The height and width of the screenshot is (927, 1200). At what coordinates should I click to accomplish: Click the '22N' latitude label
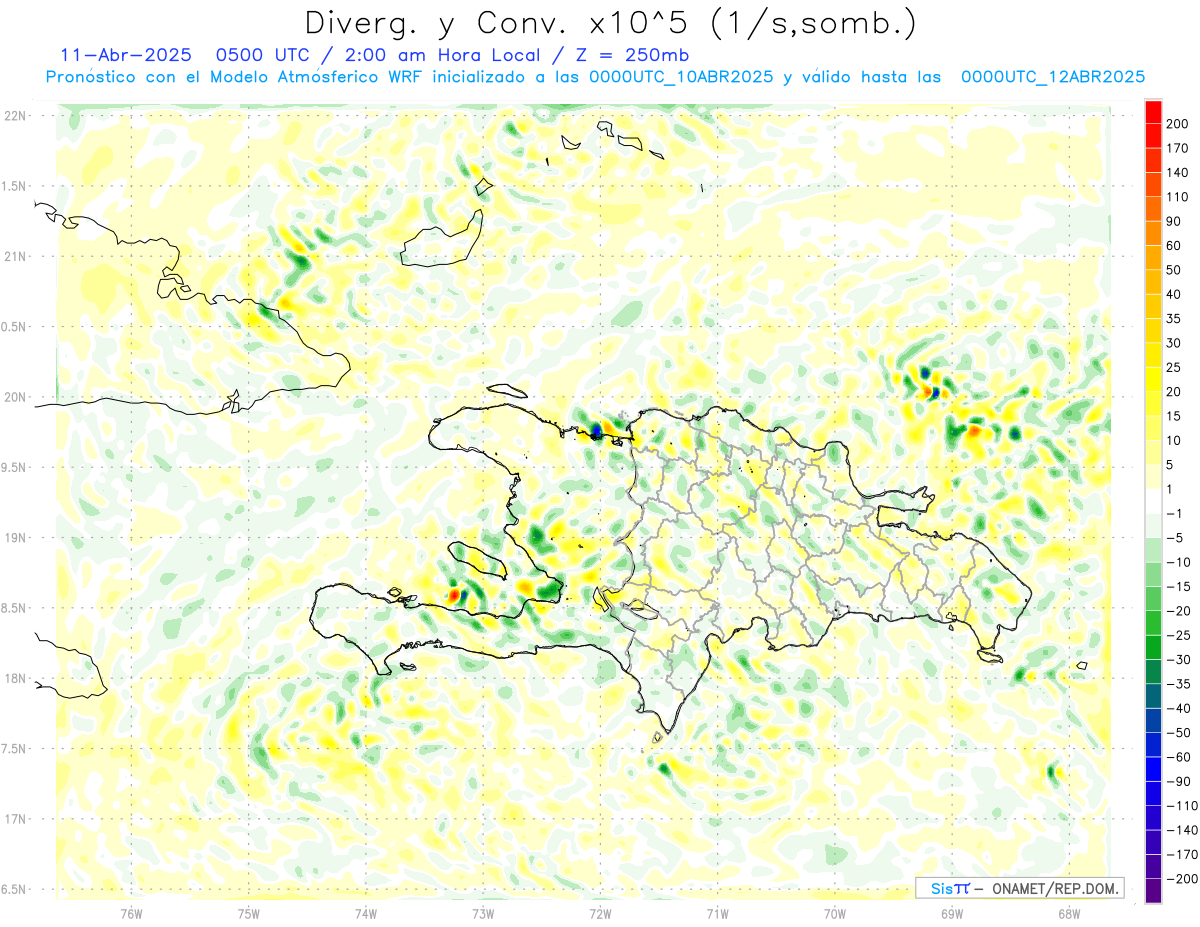15,116
